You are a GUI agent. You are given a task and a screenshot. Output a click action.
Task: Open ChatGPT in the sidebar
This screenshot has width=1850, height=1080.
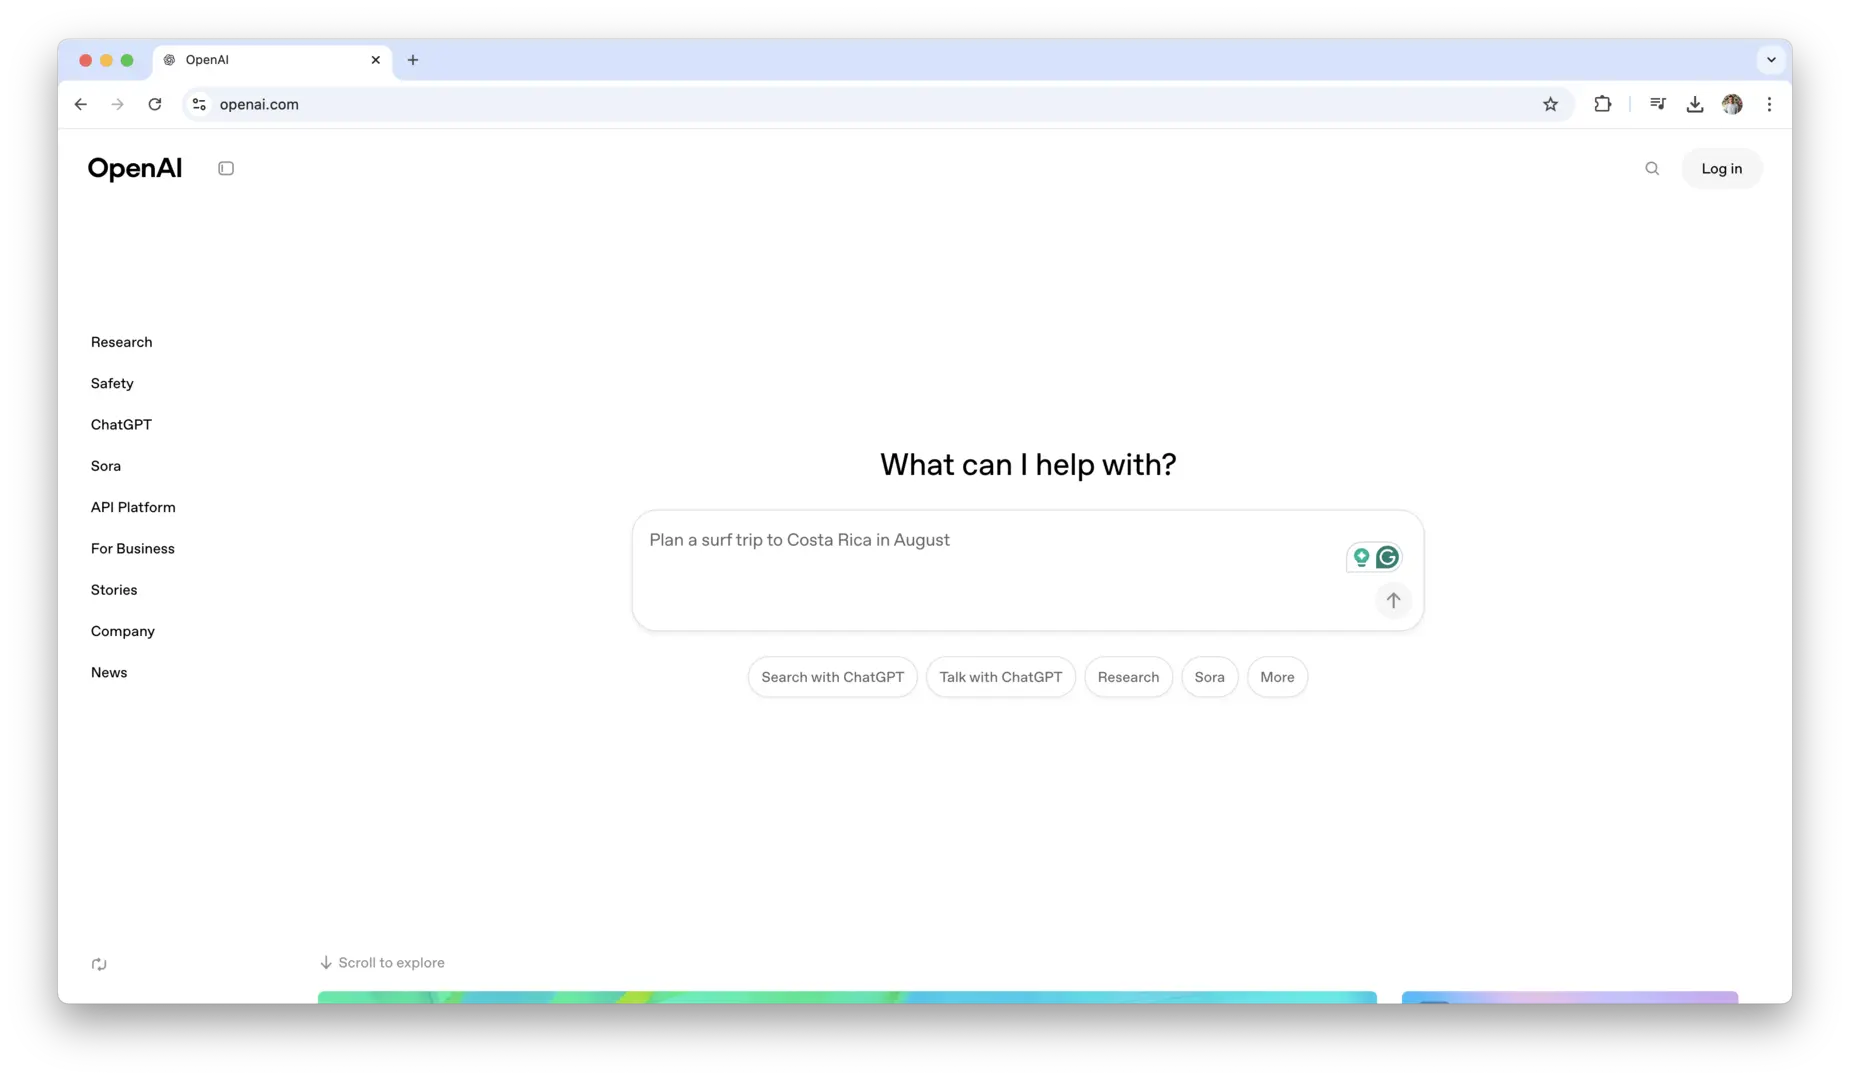(121, 425)
